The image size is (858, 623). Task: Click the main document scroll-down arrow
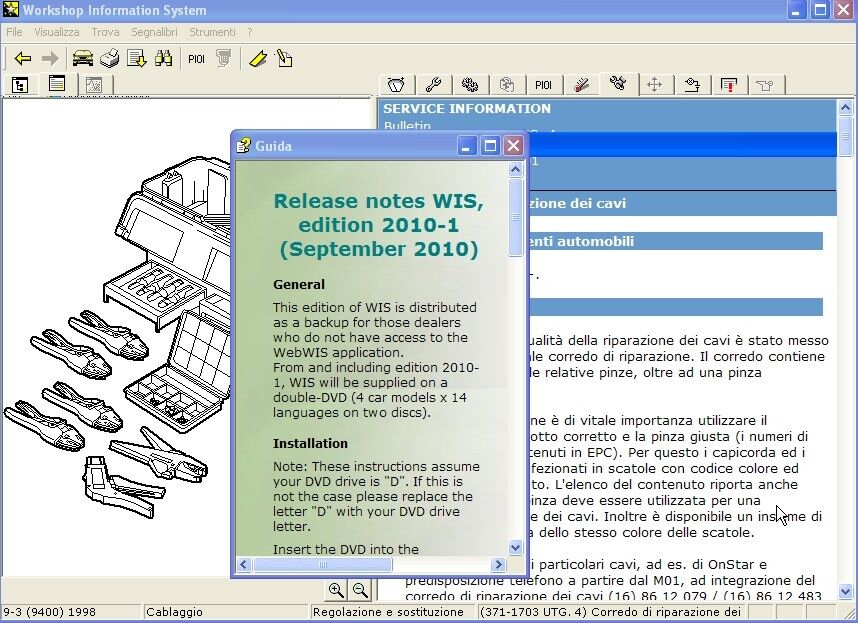tap(845, 591)
